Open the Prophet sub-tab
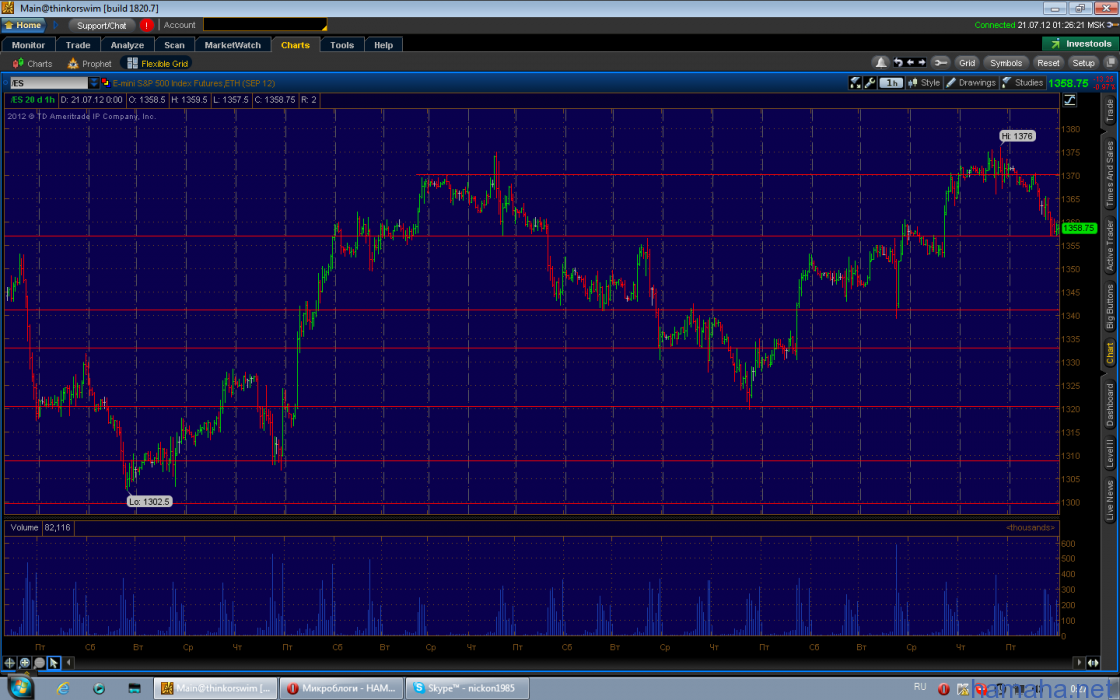The image size is (1120, 700). [89, 64]
